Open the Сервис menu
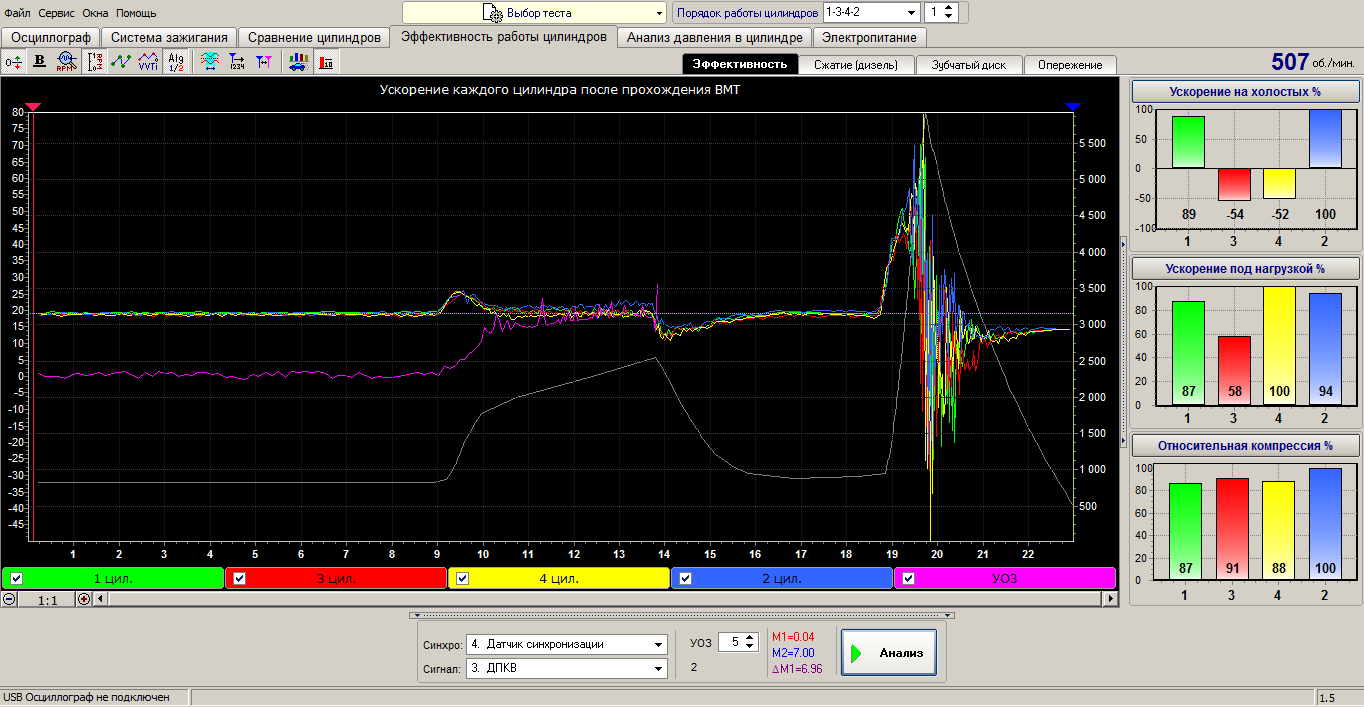Viewport: 1364px width, 707px height. [57, 13]
